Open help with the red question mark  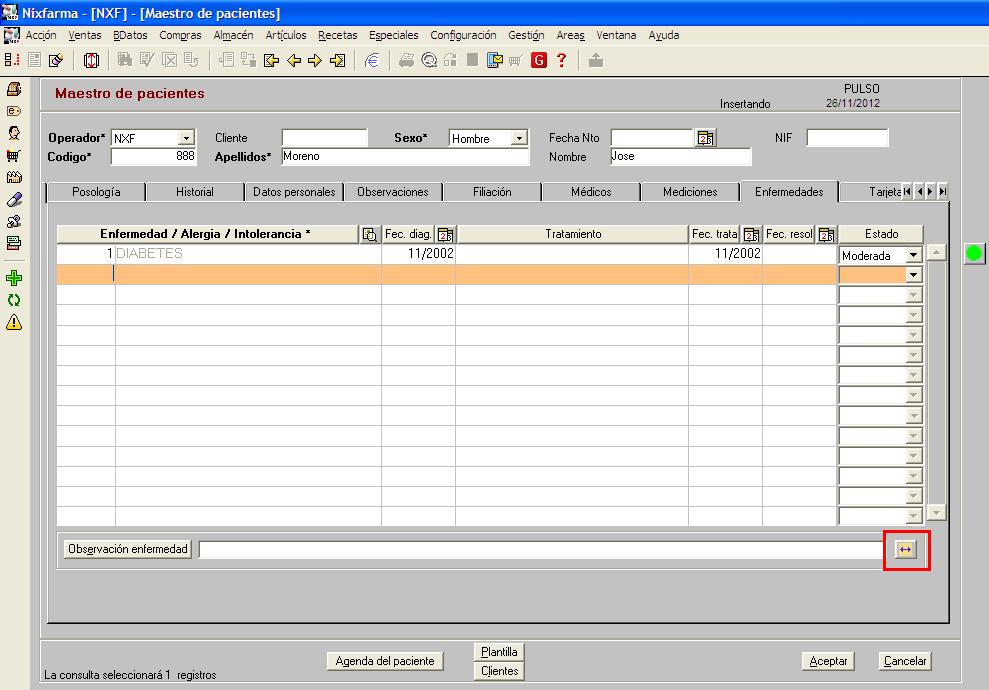(x=561, y=61)
